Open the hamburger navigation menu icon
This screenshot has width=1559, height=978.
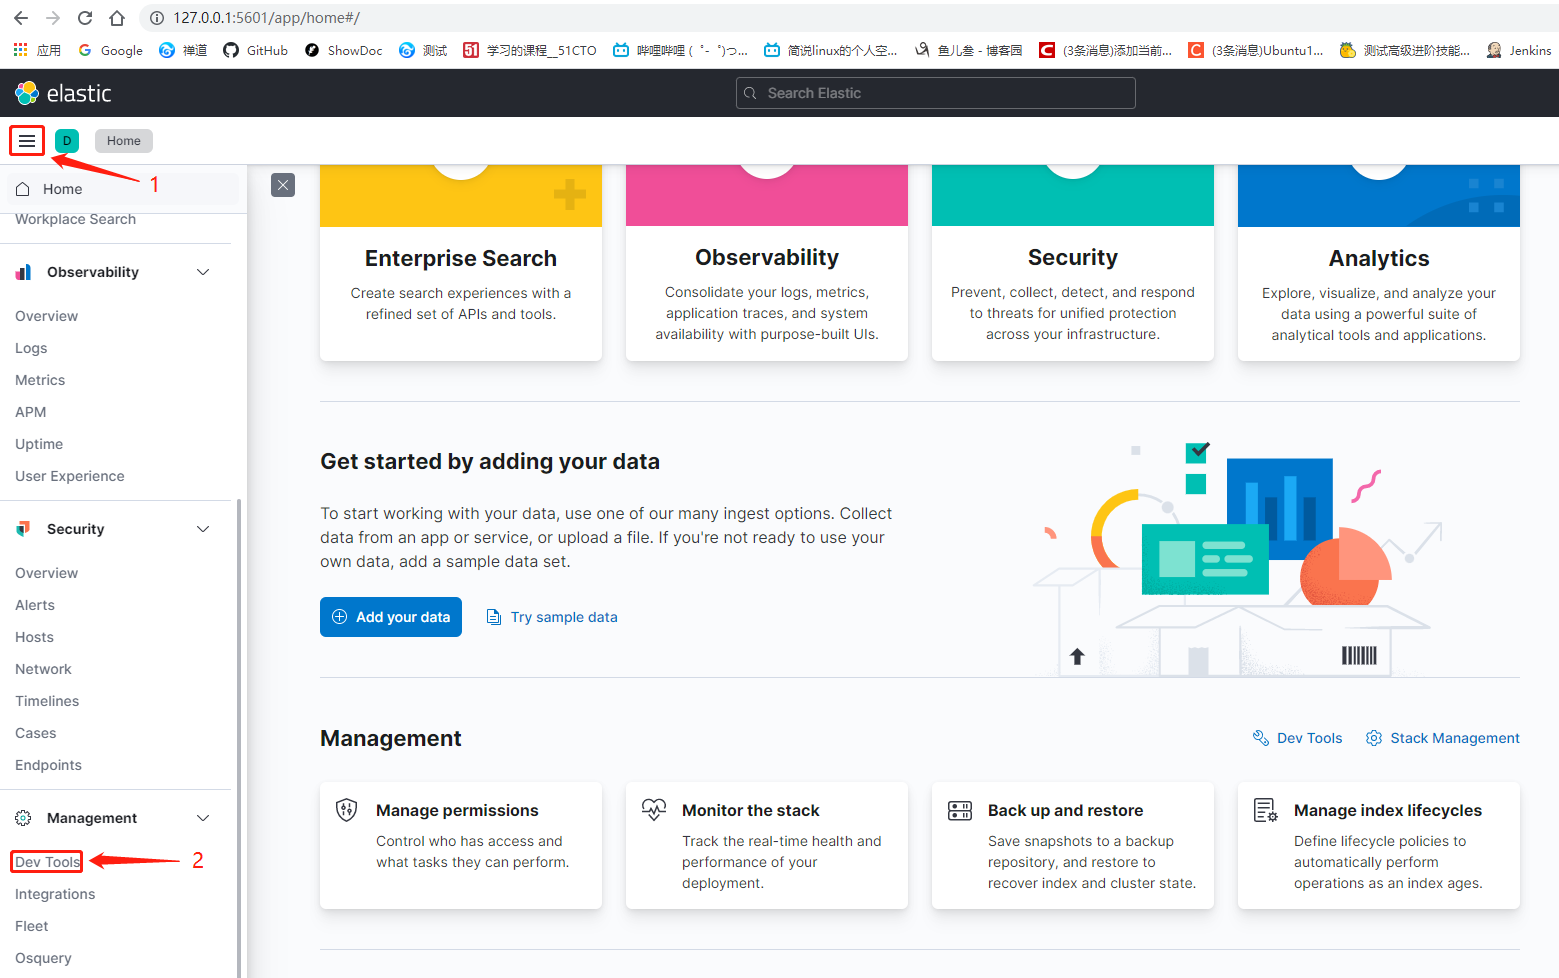(26, 140)
